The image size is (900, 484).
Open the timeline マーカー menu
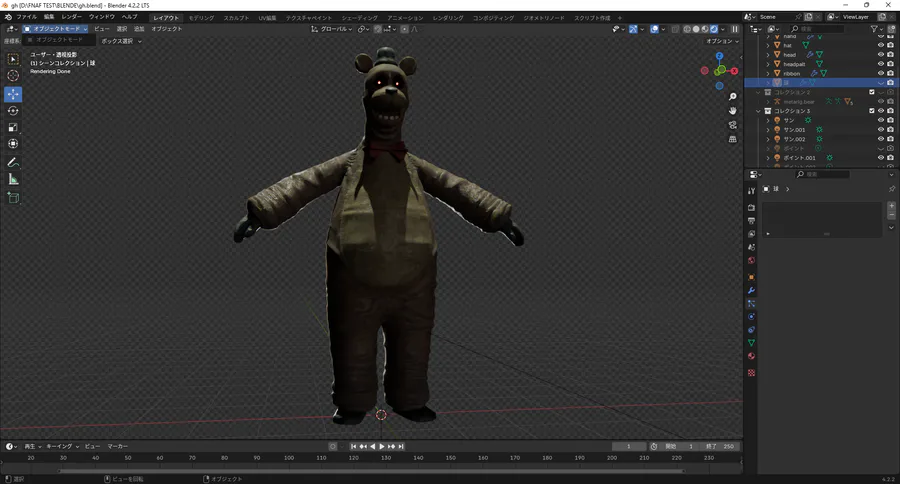(x=118, y=446)
